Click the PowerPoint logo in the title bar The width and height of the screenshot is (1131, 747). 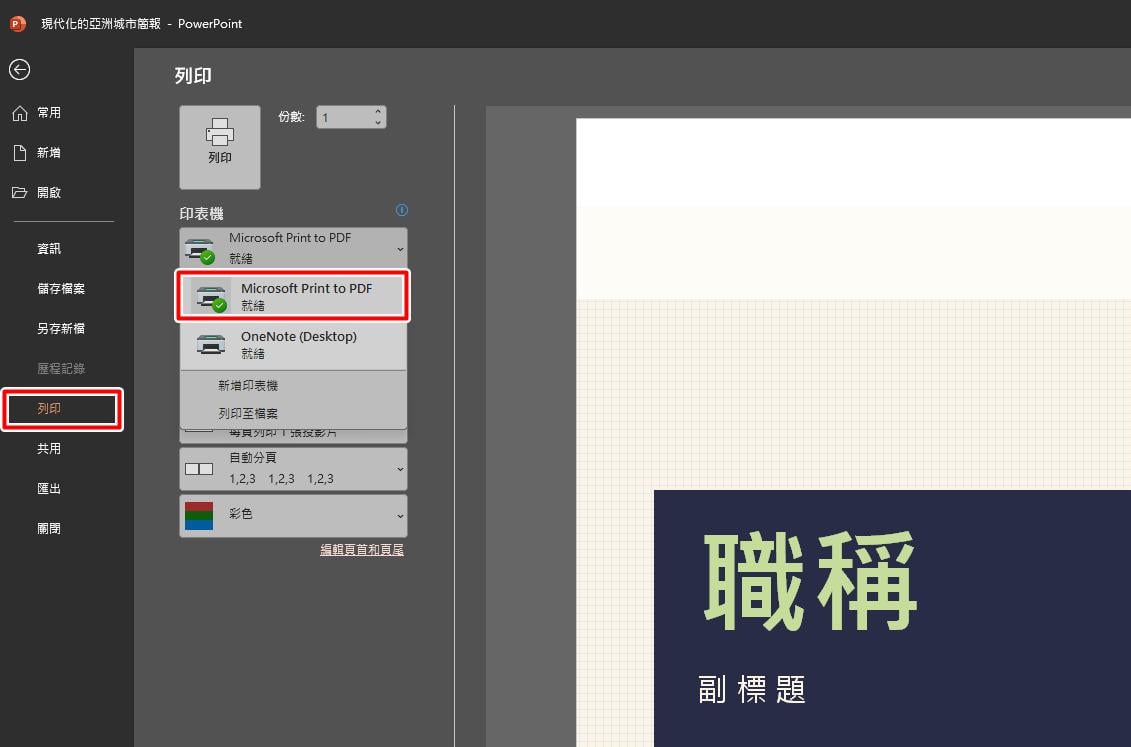[18, 24]
